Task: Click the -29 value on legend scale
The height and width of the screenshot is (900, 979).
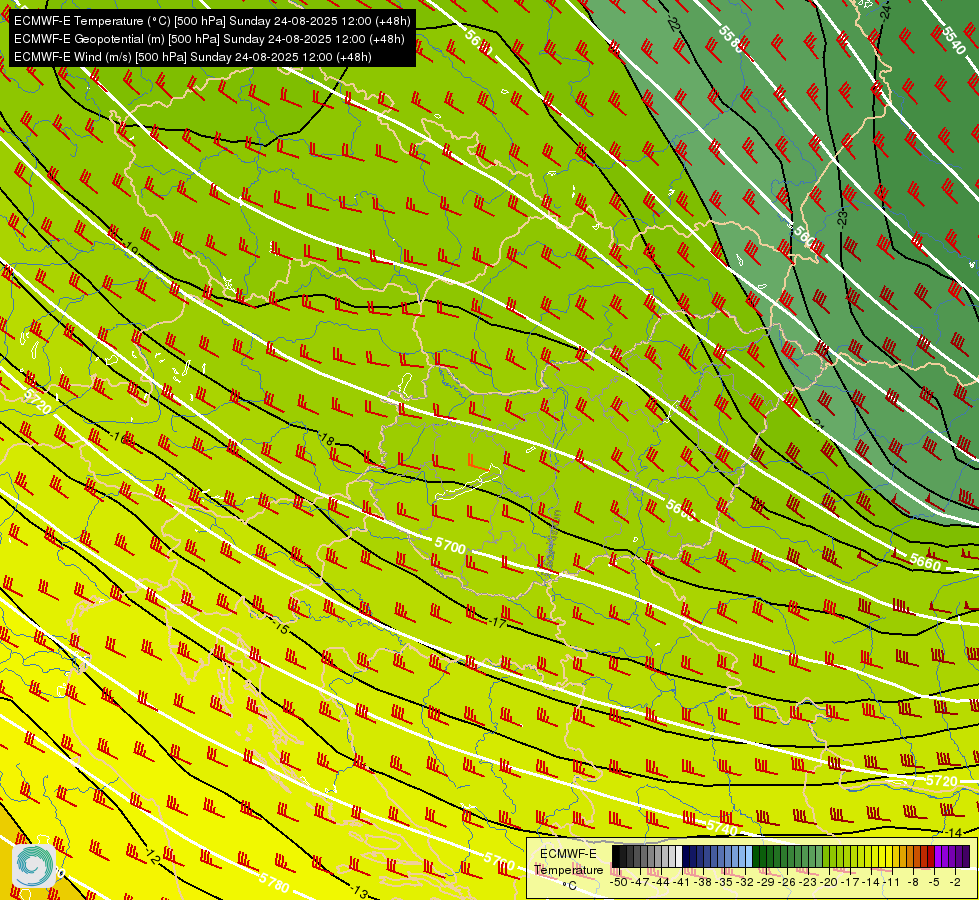Action: tap(765, 882)
